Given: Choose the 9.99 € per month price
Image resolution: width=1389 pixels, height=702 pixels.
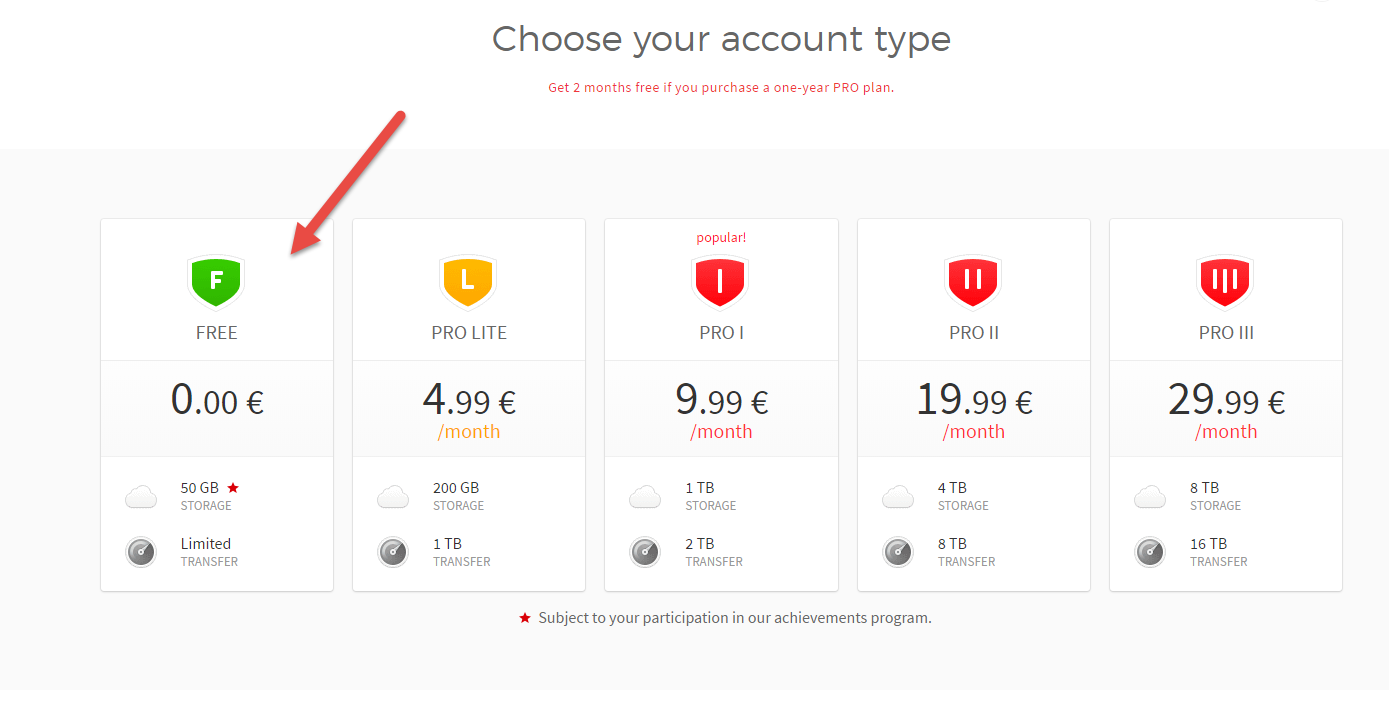Looking at the screenshot, I should (x=721, y=401).
